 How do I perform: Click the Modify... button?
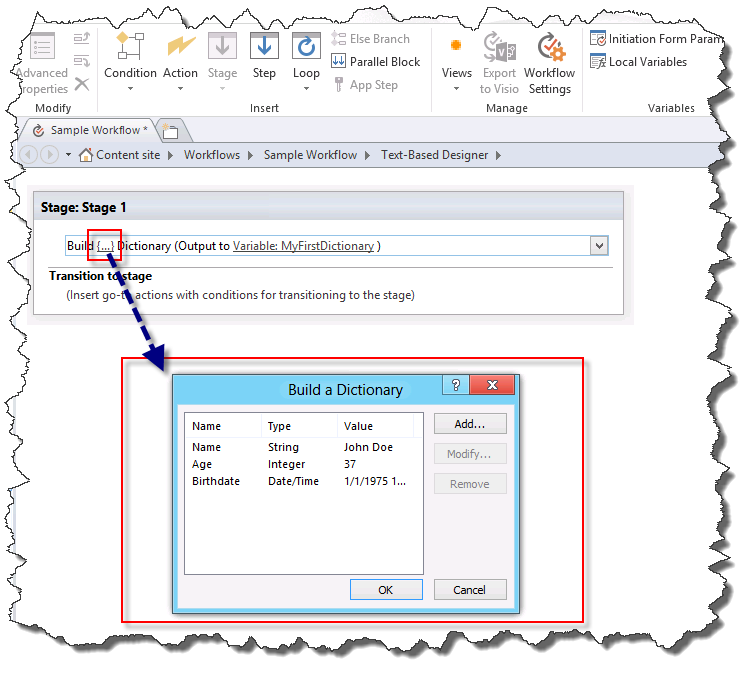470,454
